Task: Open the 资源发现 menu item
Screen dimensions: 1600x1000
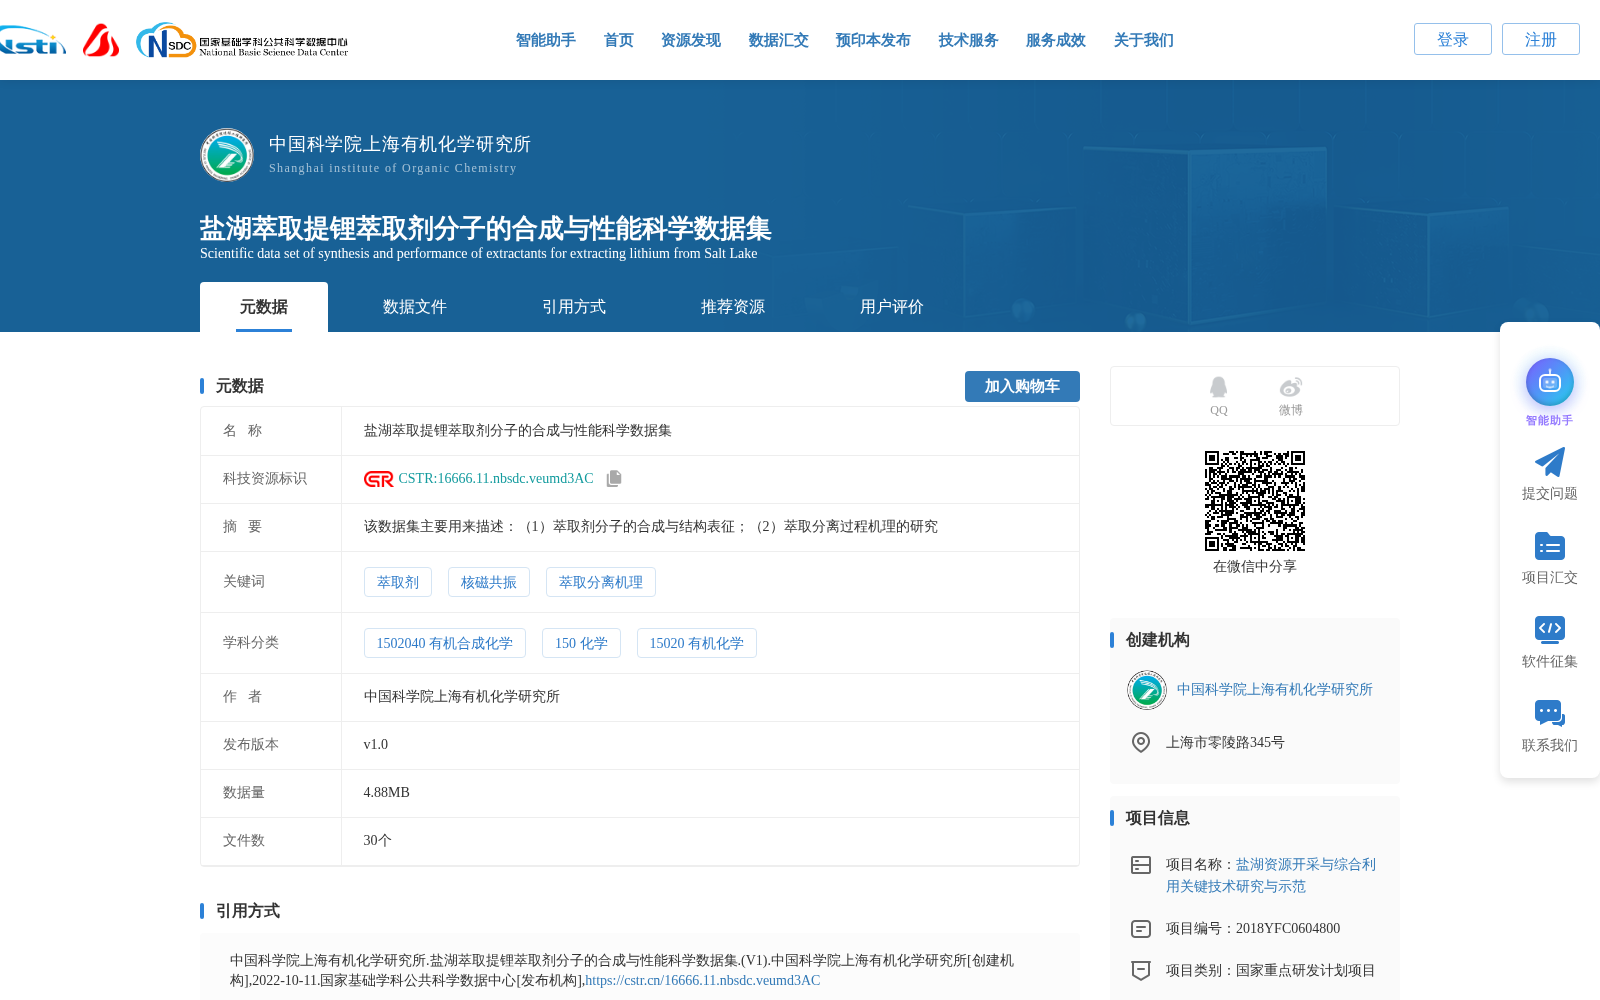Action: coord(691,40)
